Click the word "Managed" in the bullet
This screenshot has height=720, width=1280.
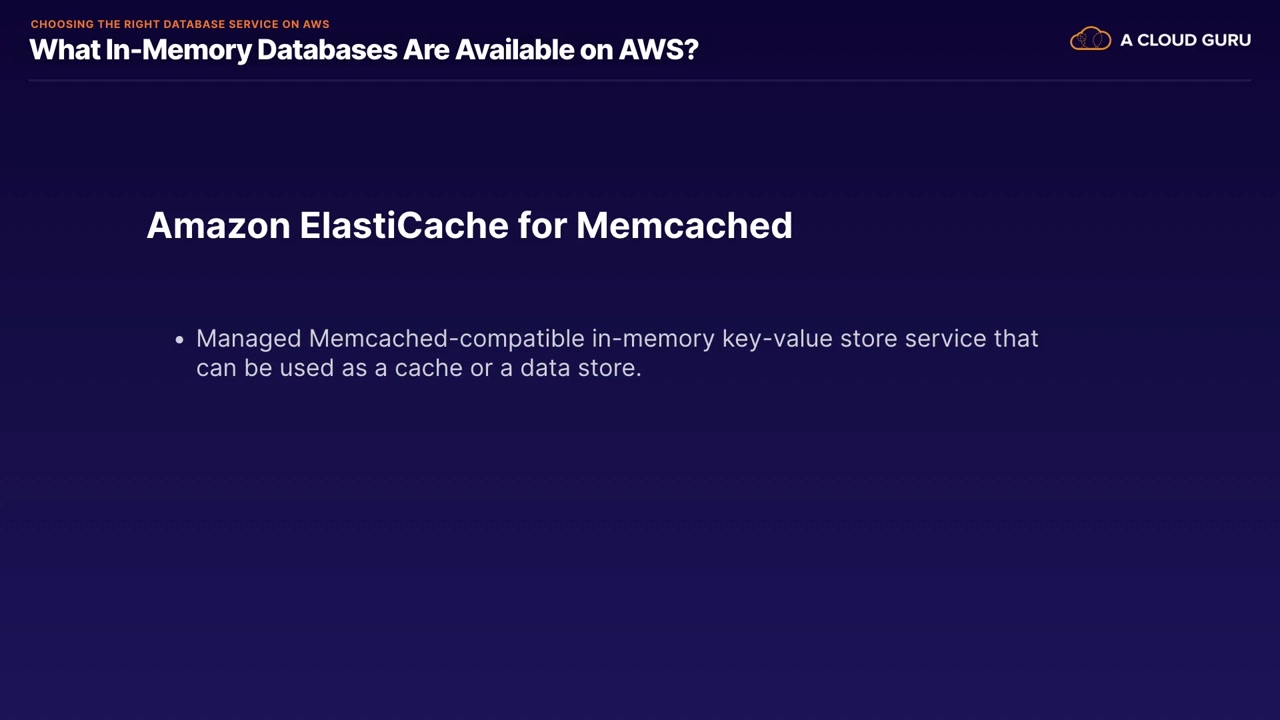tap(248, 339)
